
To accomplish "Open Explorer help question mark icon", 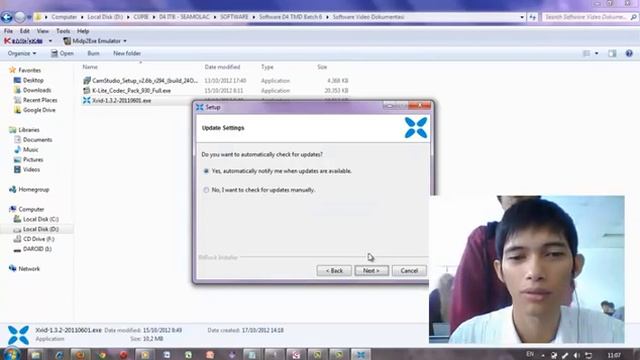I will tap(629, 53).
